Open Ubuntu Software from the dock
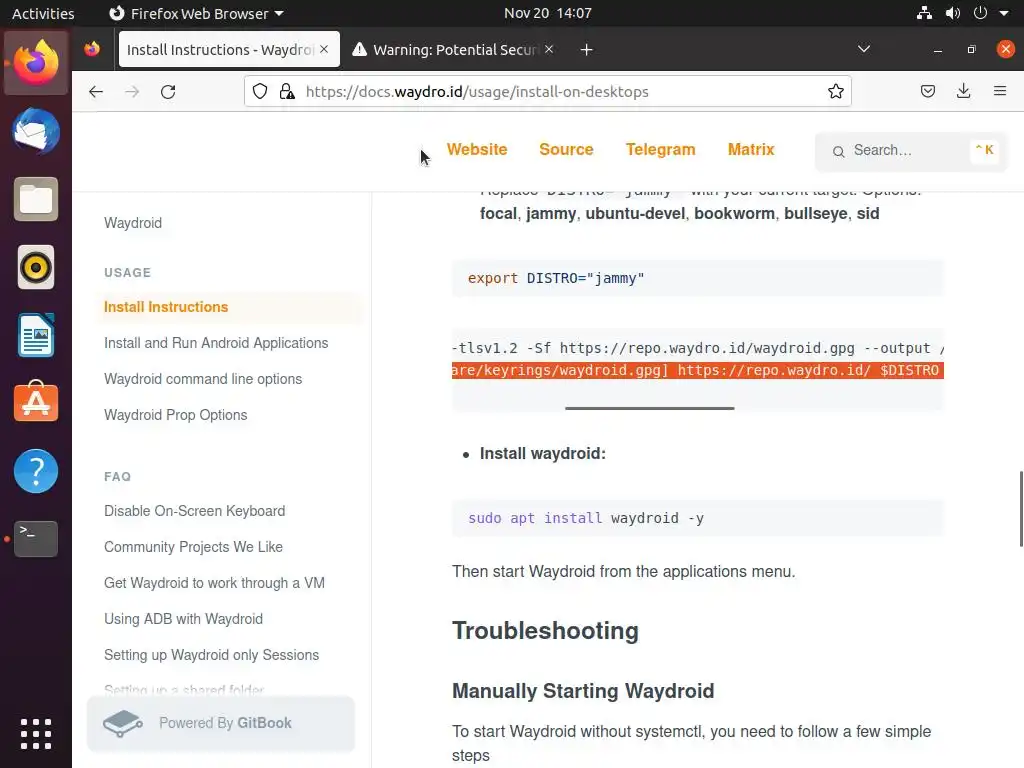1024x768 pixels. (36, 401)
